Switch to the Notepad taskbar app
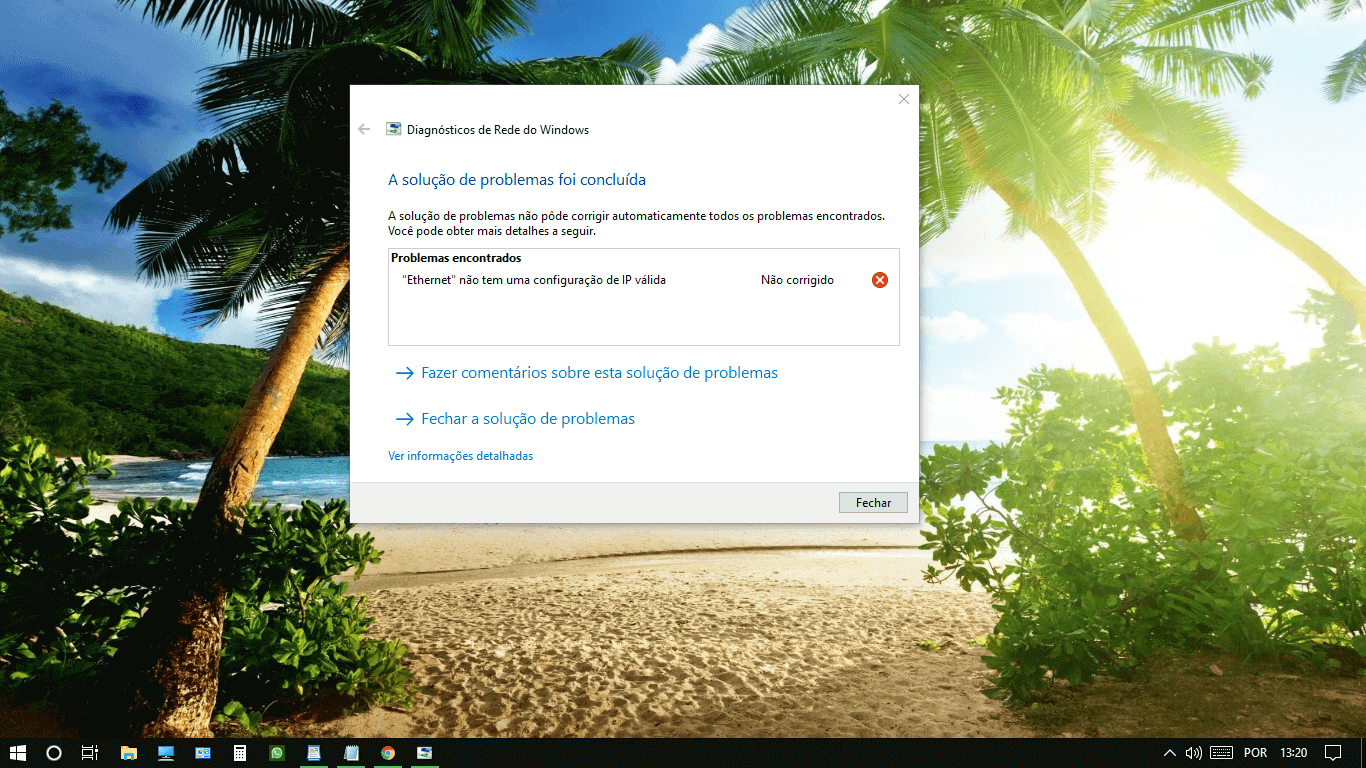This screenshot has width=1366, height=768. tap(351, 753)
